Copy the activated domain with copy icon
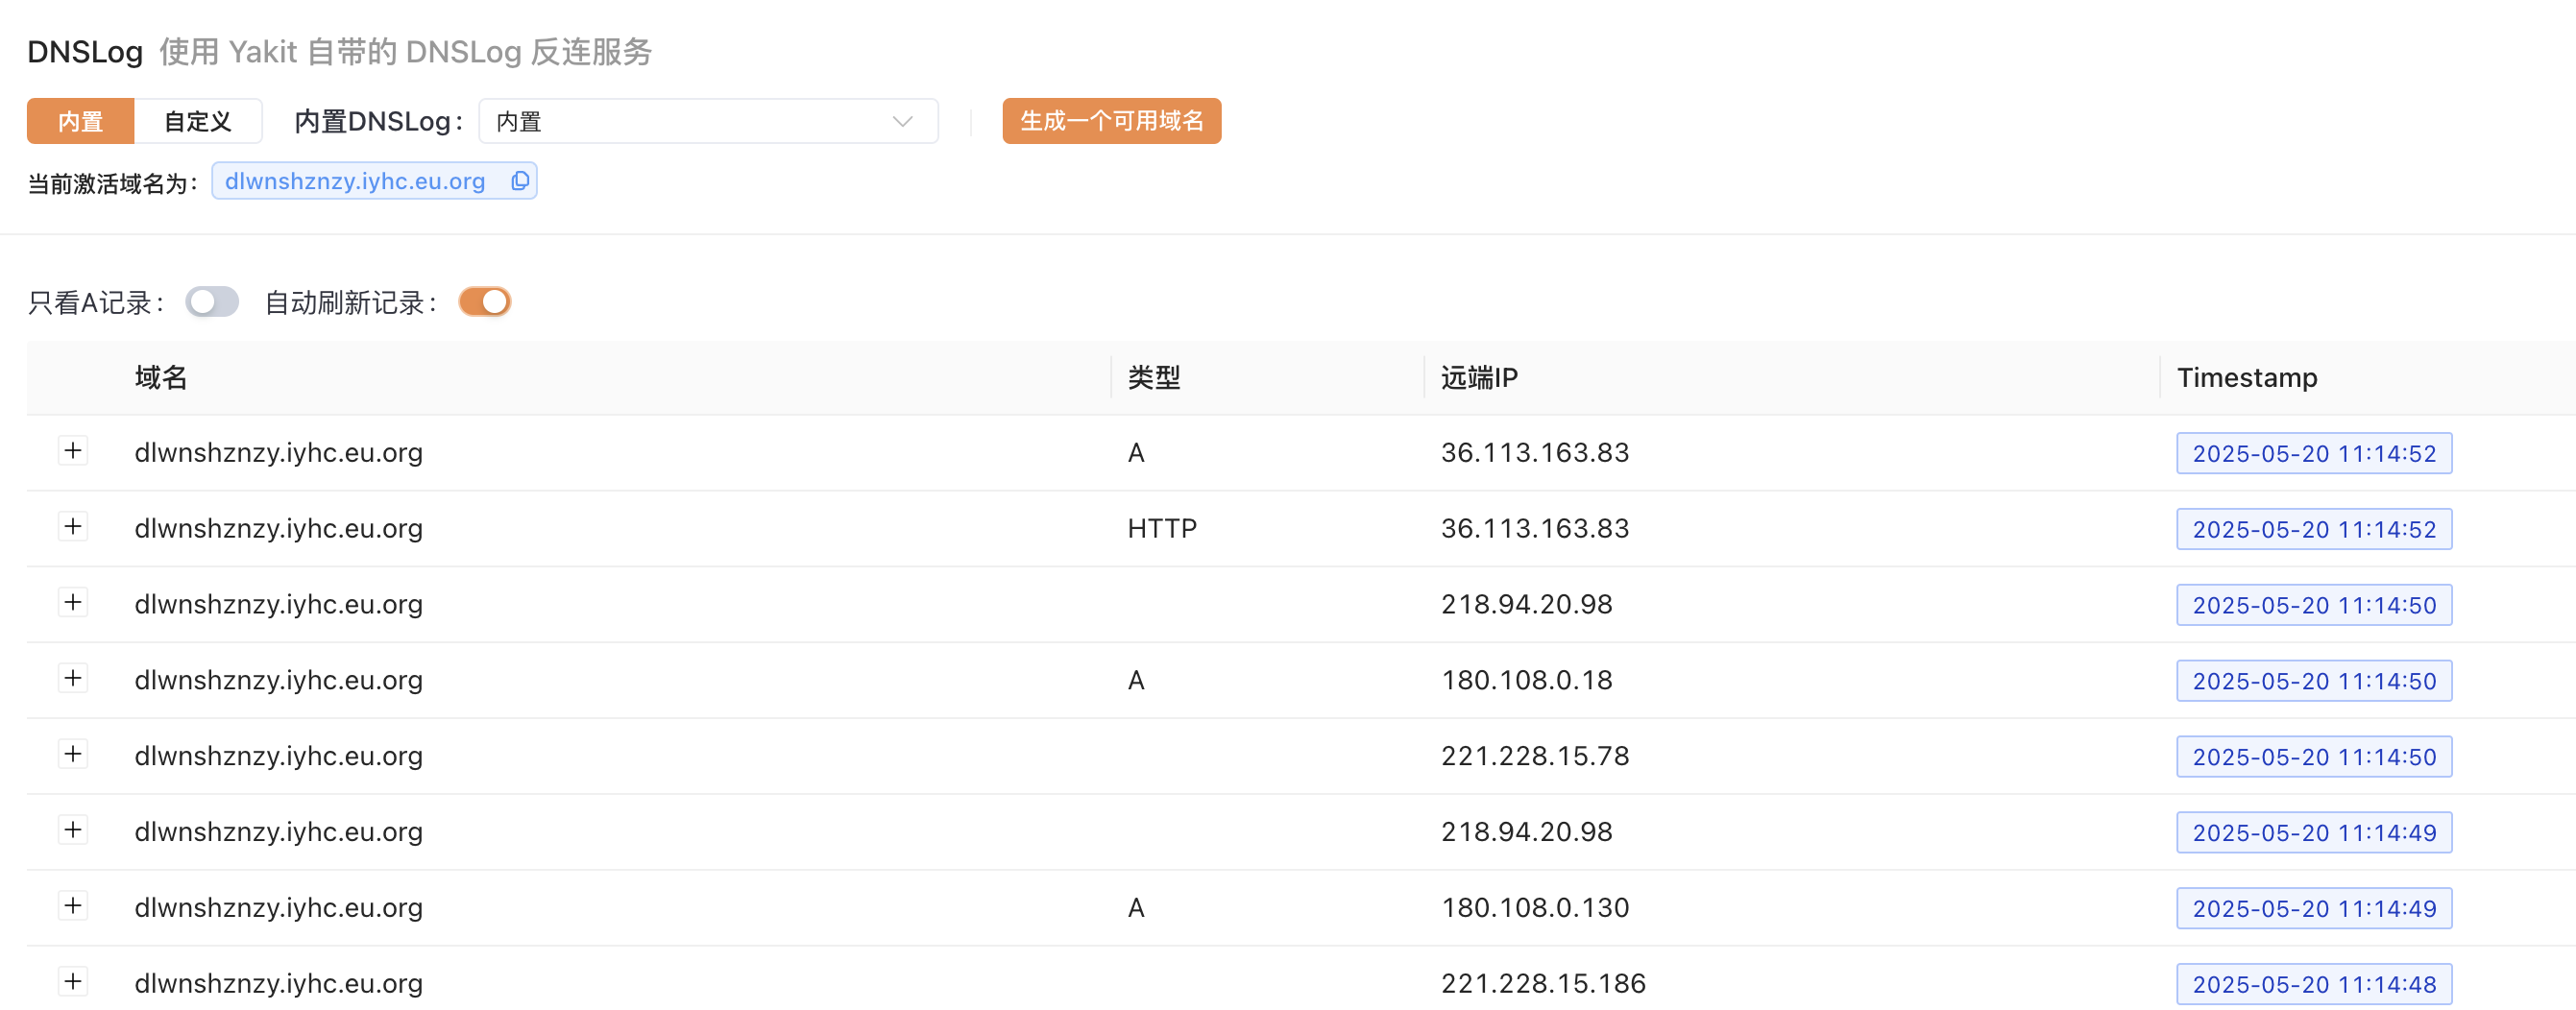The image size is (2576, 1010). (x=519, y=181)
